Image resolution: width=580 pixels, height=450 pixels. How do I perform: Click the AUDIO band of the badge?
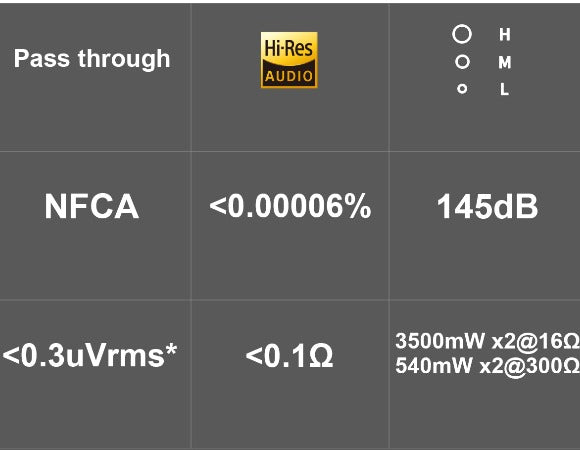289,76
